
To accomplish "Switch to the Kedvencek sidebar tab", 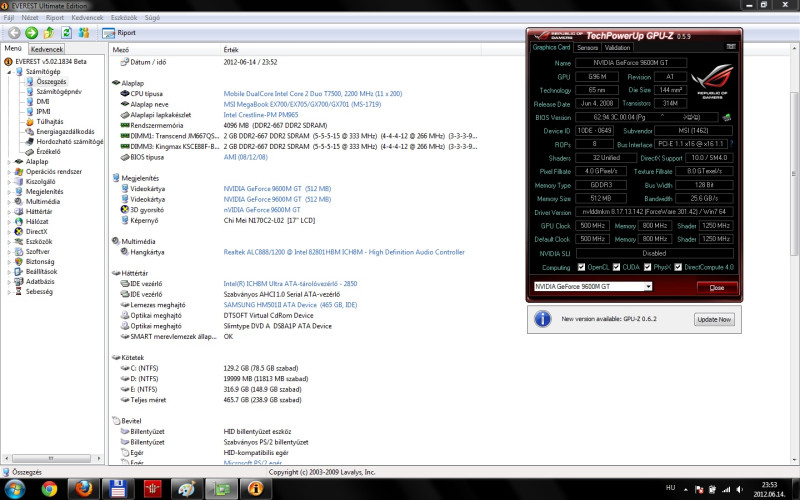I will pyautogui.click(x=46, y=49).
